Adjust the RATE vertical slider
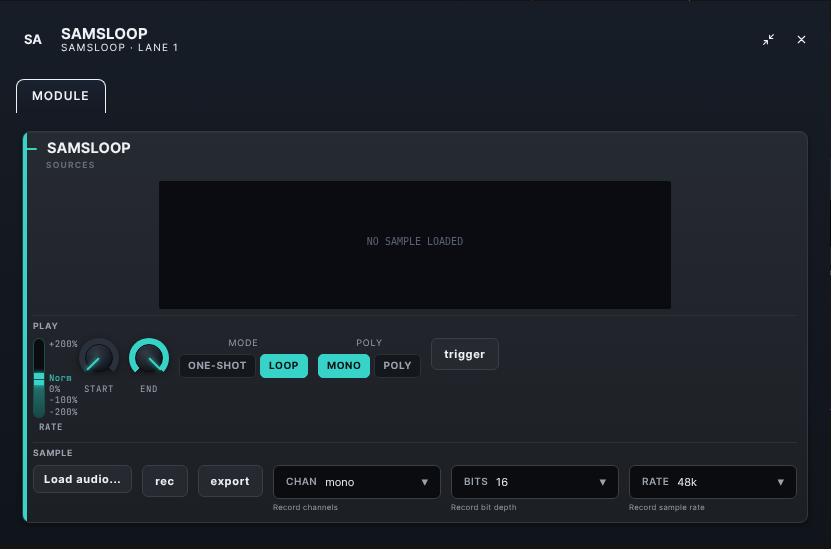The height and width of the screenshot is (549, 831). (39, 378)
